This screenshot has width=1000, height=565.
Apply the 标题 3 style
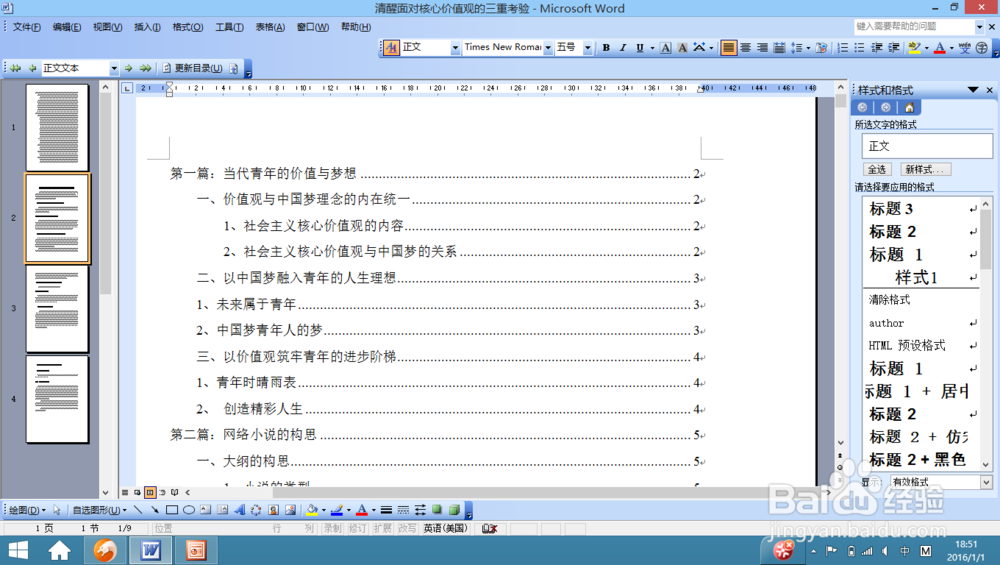pyautogui.click(x=922, y=209)
